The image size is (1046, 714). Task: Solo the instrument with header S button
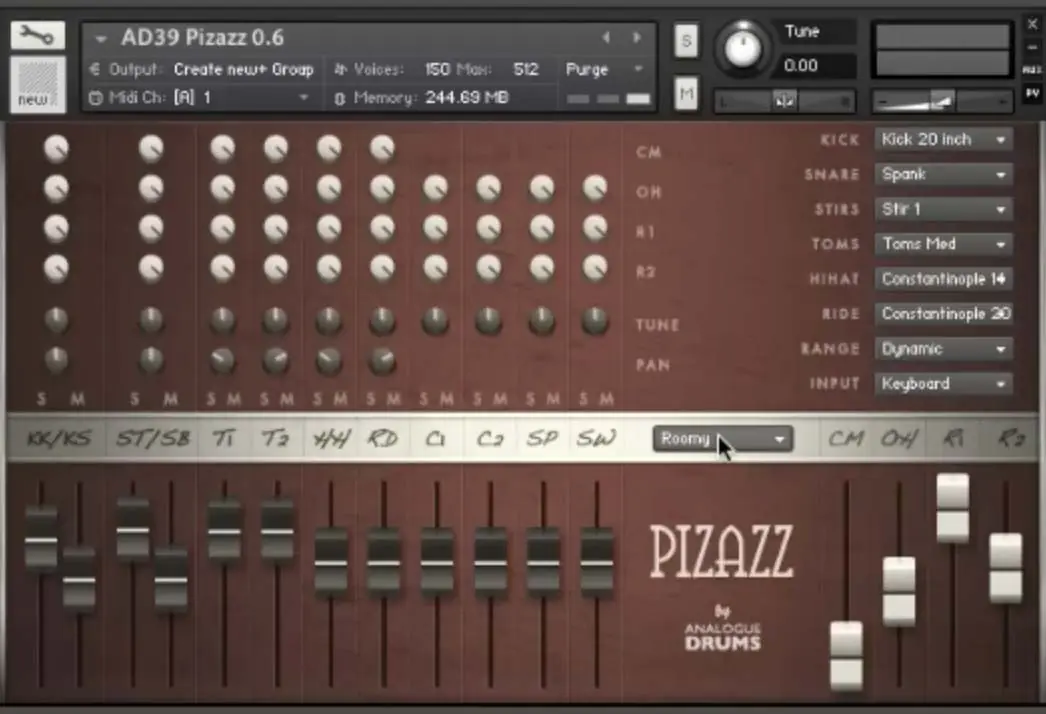686,41
